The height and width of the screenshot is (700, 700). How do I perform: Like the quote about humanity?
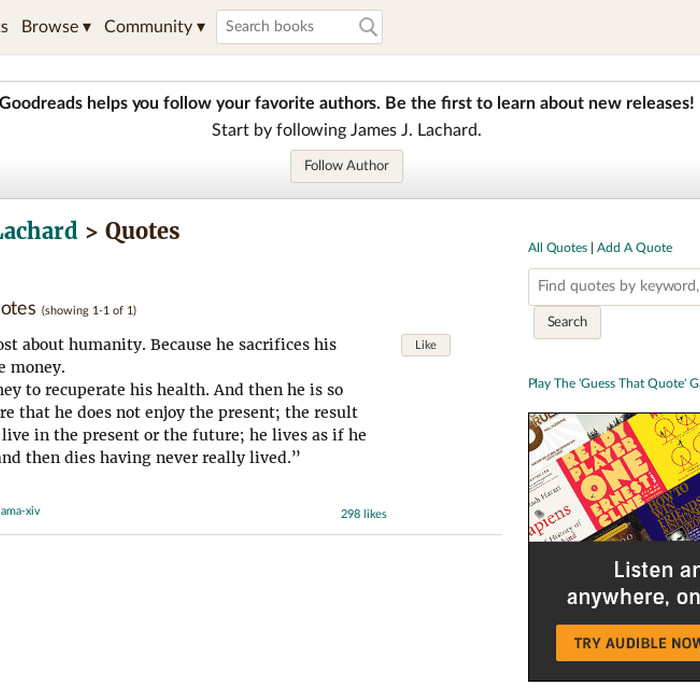425,345
